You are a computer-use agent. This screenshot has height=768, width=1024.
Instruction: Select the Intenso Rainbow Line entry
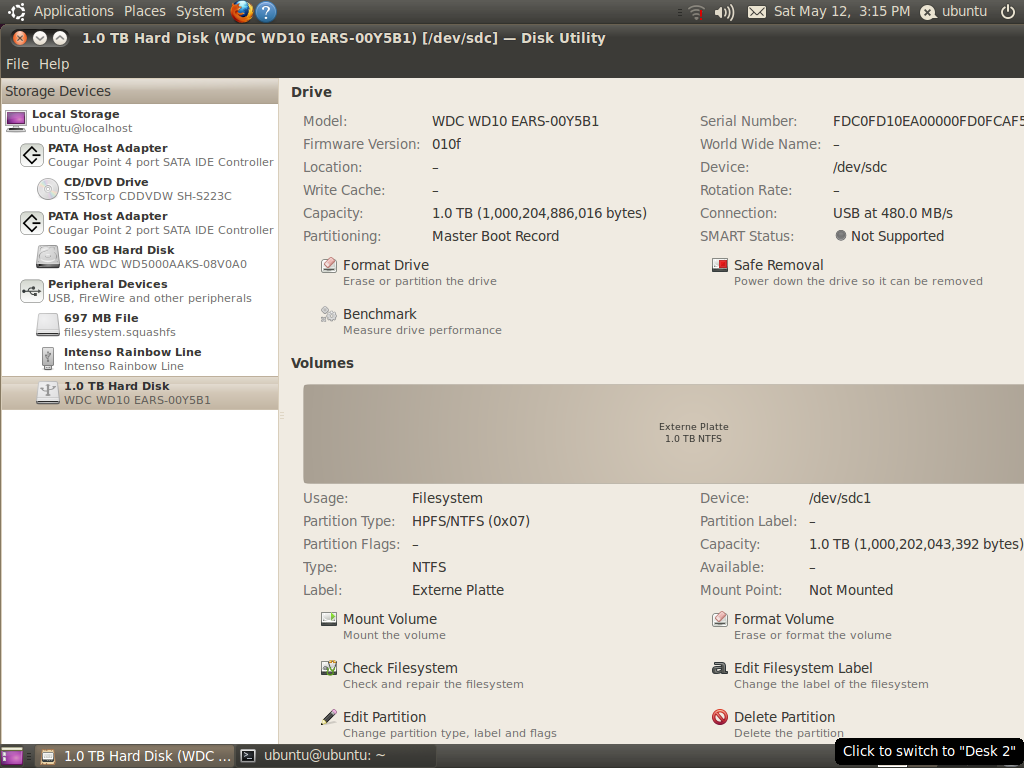(x=140, y=359)
